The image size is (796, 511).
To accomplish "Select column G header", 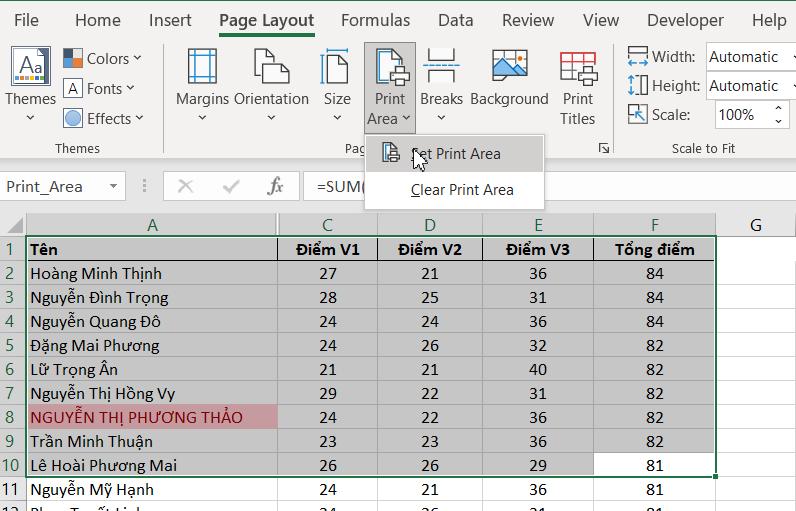I will pos(755,224).
